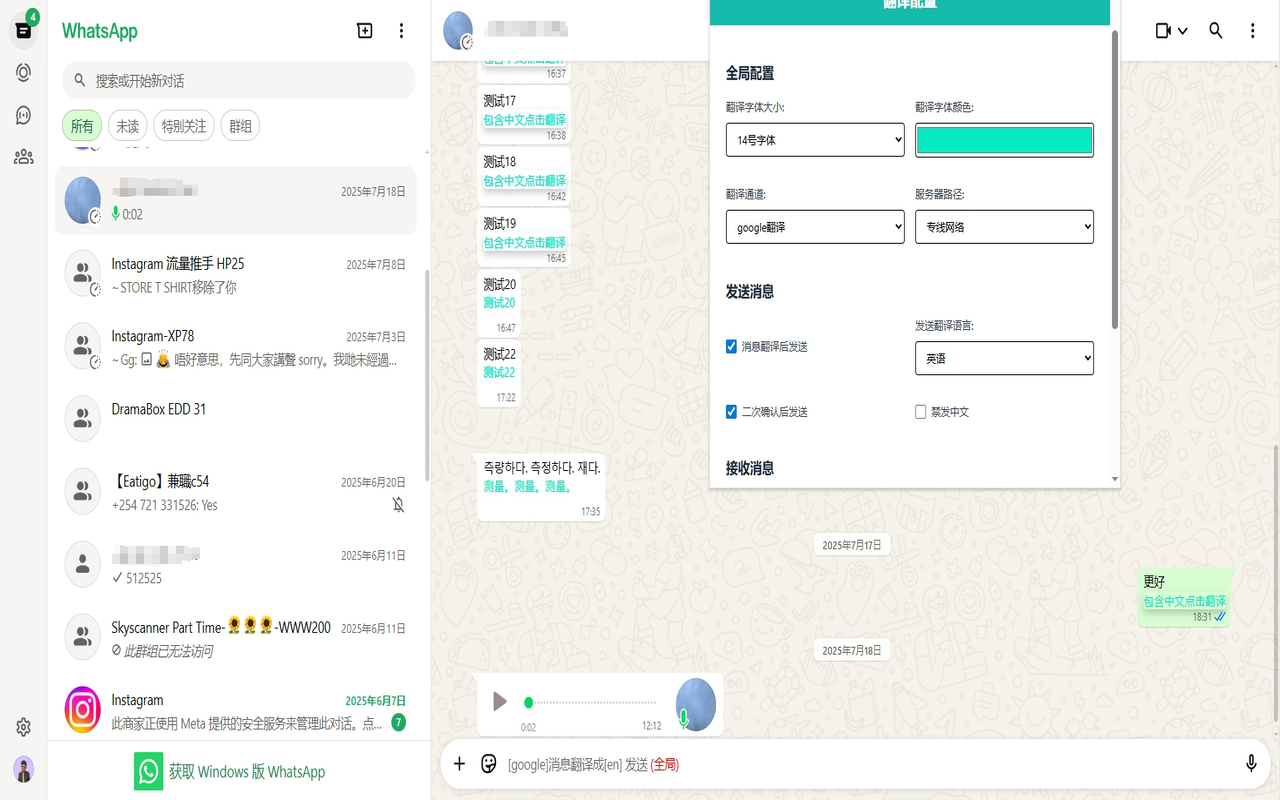Click the search magnifier in chat list
The height and width of the screenshot is (800, 1280).
coord(80,80)
